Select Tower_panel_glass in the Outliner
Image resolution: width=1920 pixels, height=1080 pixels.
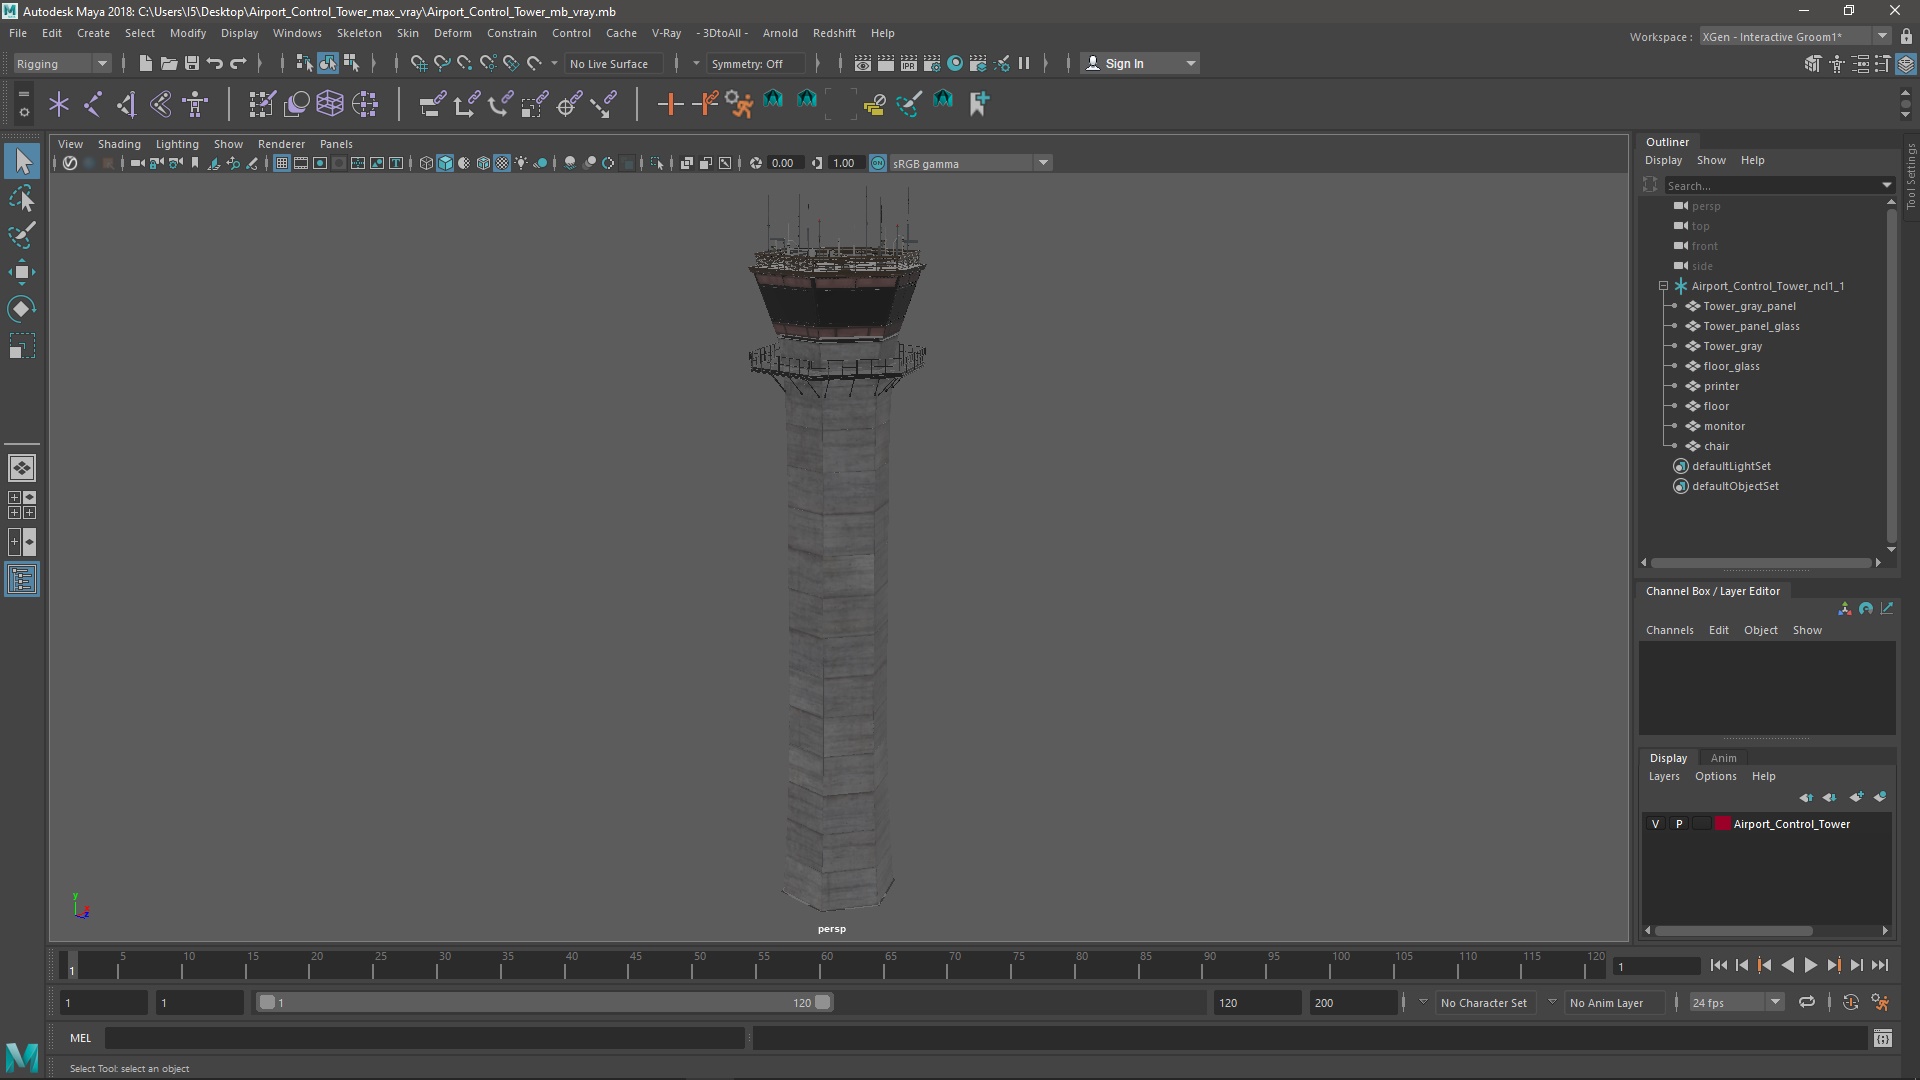tap(1751, 326)
